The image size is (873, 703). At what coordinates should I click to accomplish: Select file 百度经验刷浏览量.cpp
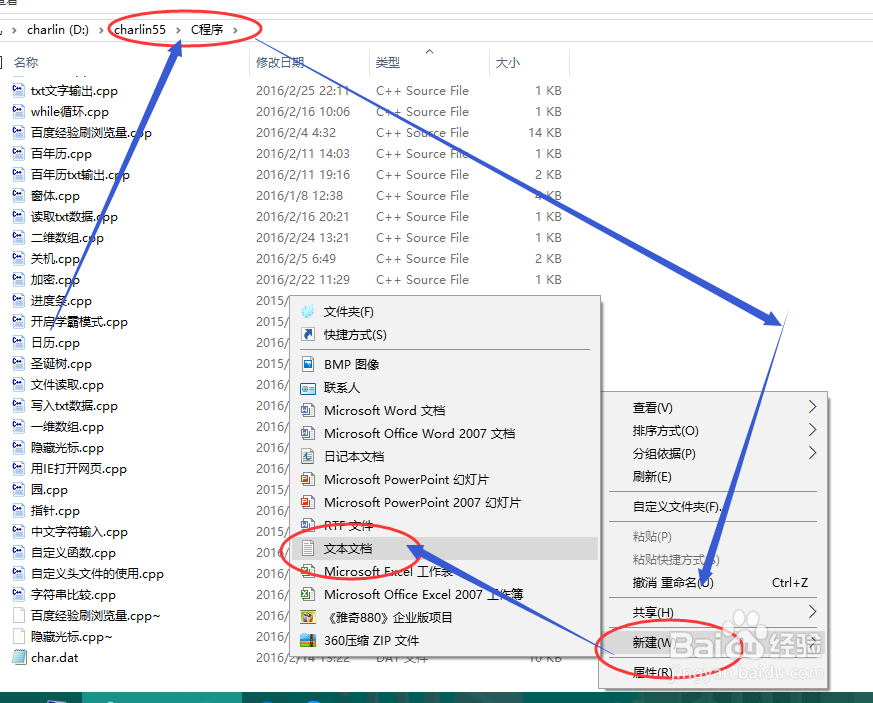coord(91,132)
